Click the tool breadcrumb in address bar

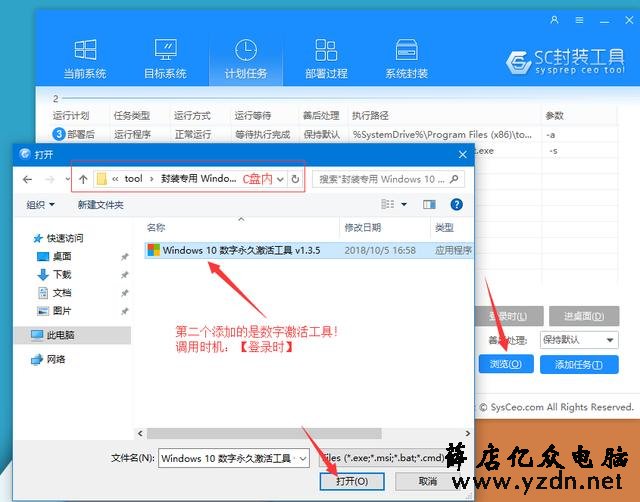pos(133,179)
